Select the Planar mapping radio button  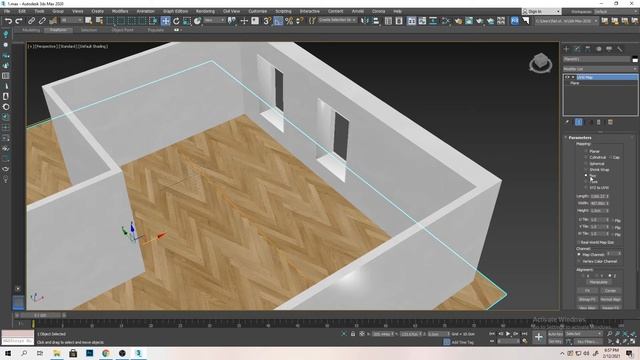(x=586, y=151)
